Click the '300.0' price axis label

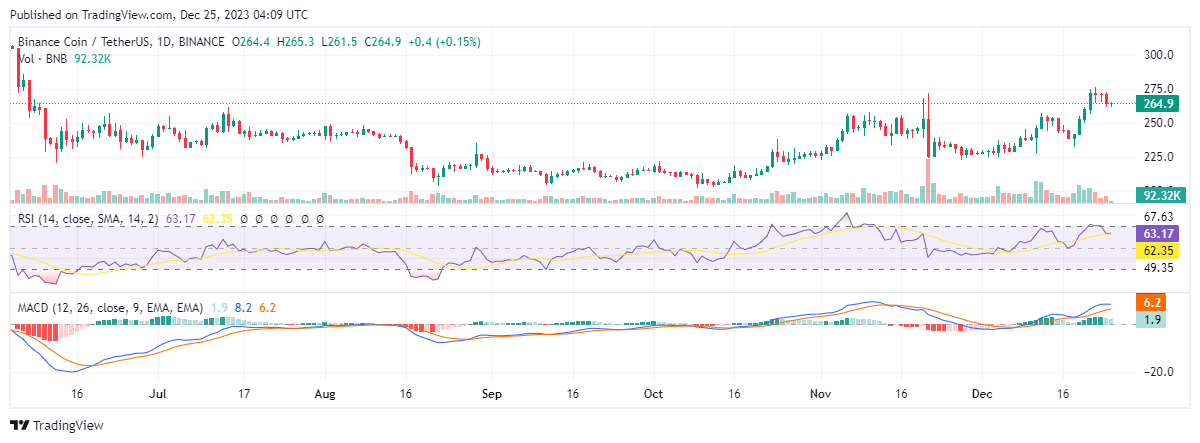click(x=1159, y=54)
